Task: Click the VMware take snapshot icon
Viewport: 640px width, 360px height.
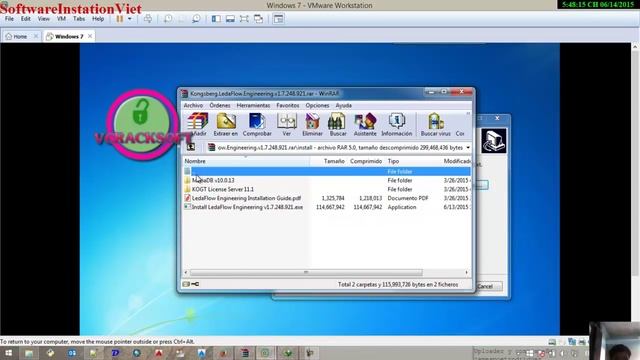Action: tap(168, 19)
